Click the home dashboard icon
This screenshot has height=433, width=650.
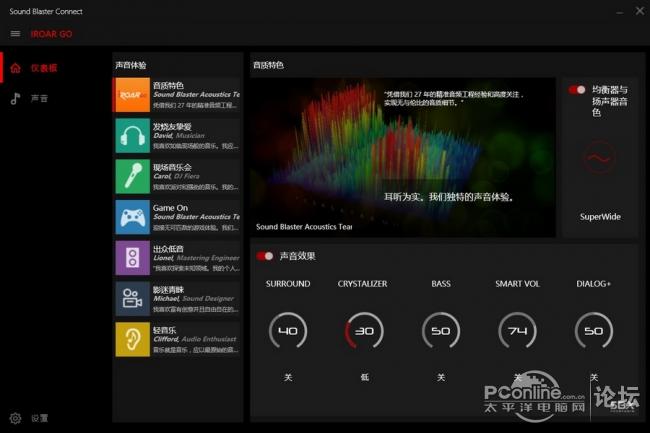[x=15, y=68]
